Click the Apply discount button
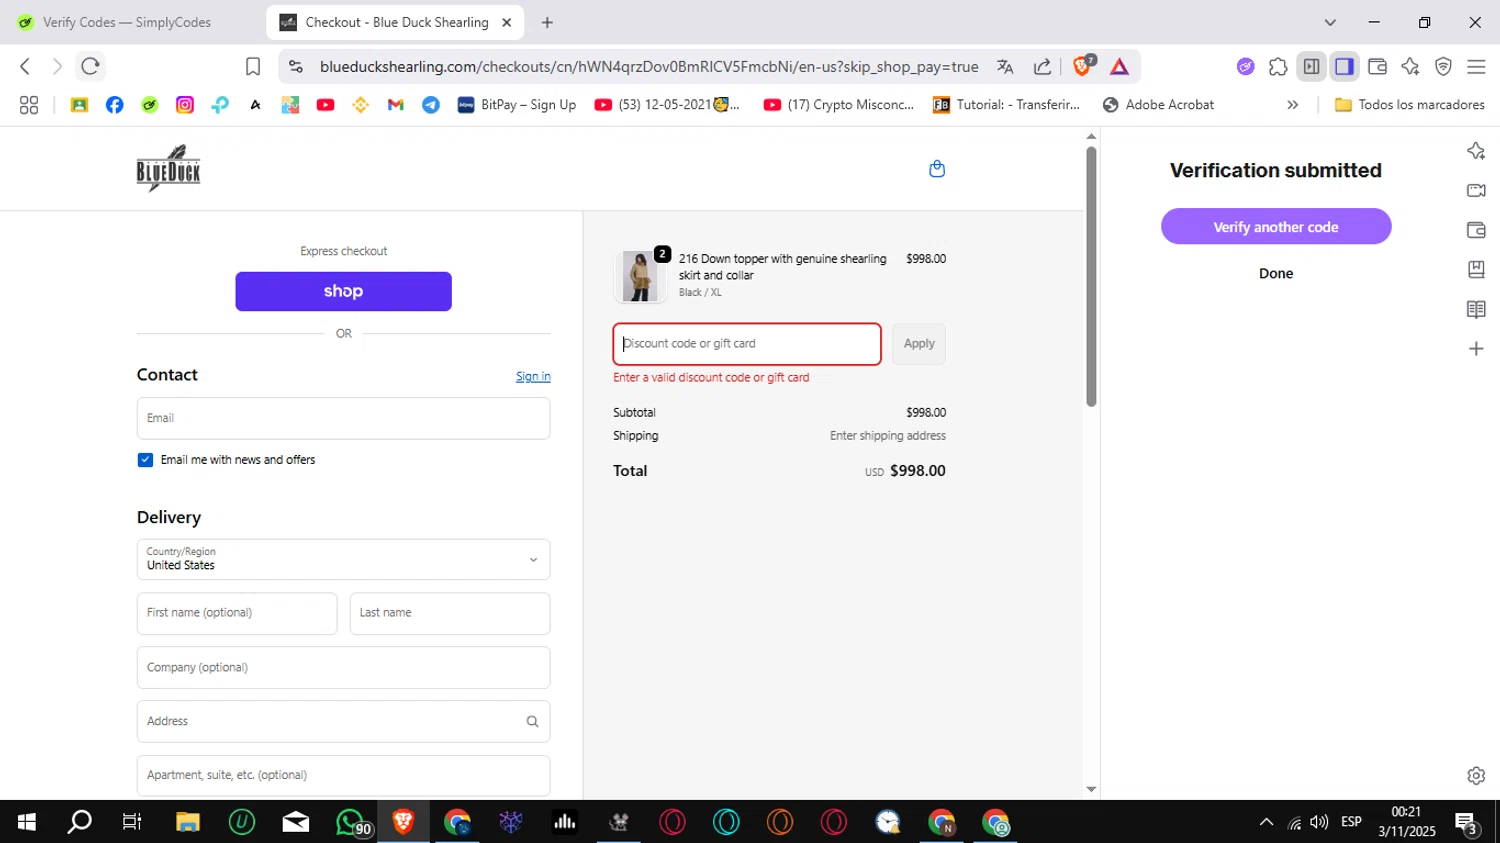Image resolution: width=1500 pixels, height=843 pixels. 919,344
